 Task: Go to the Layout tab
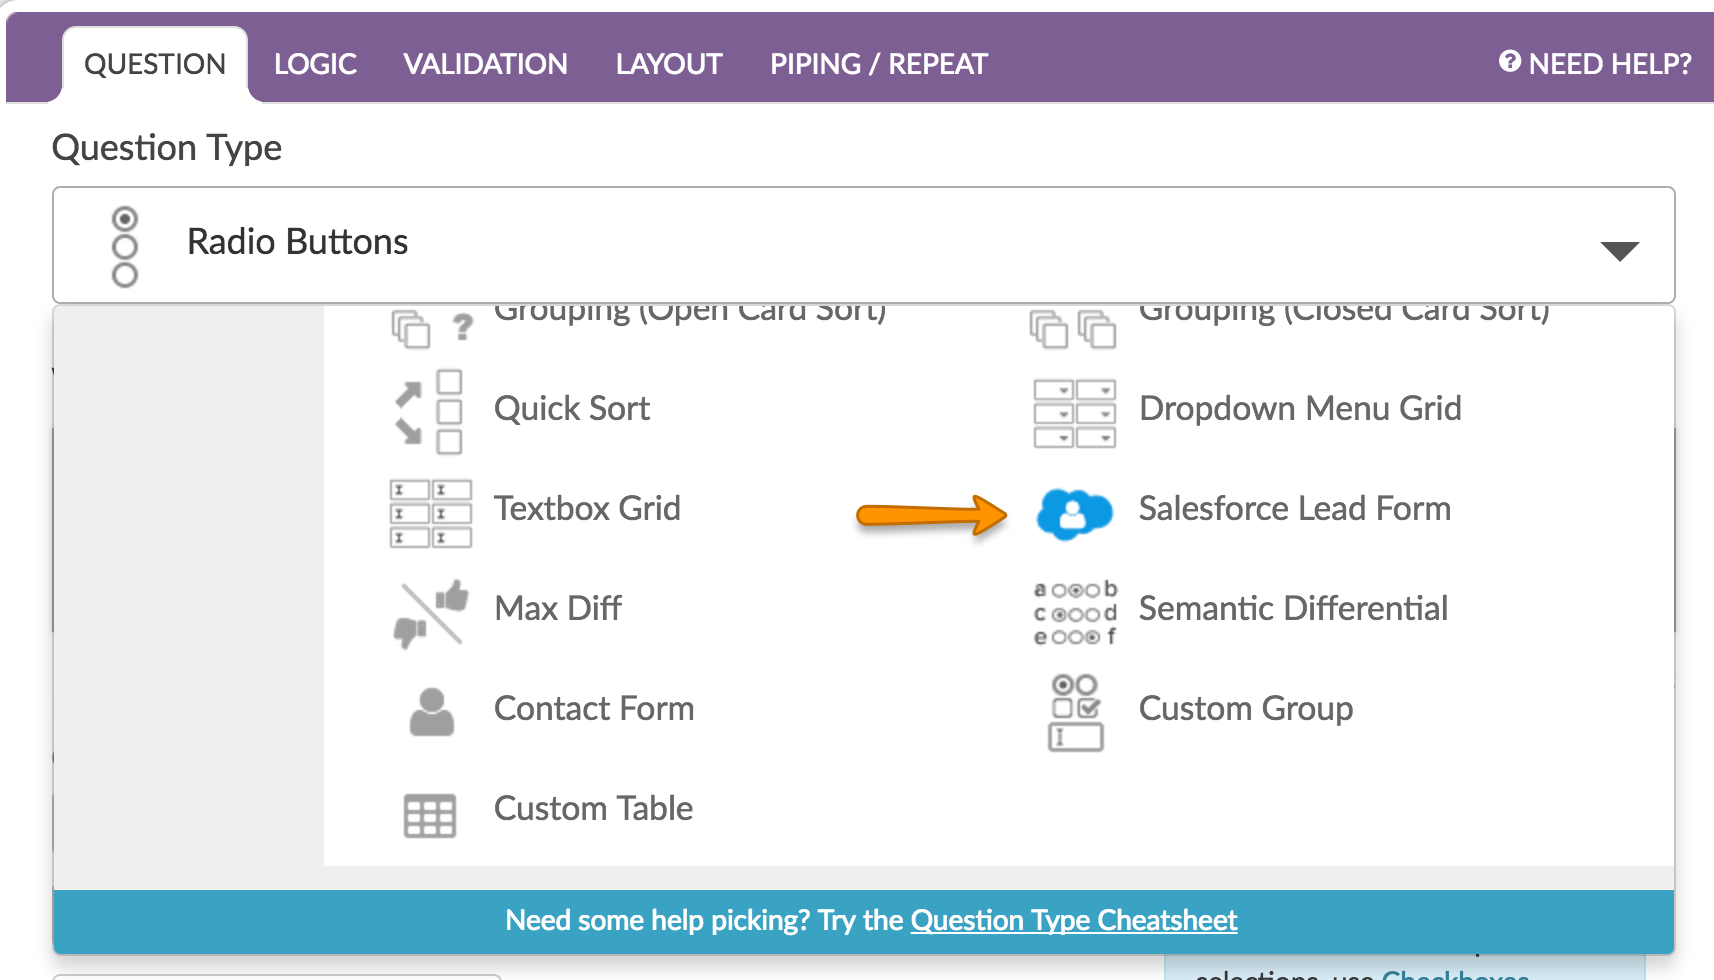click(668, 64)
